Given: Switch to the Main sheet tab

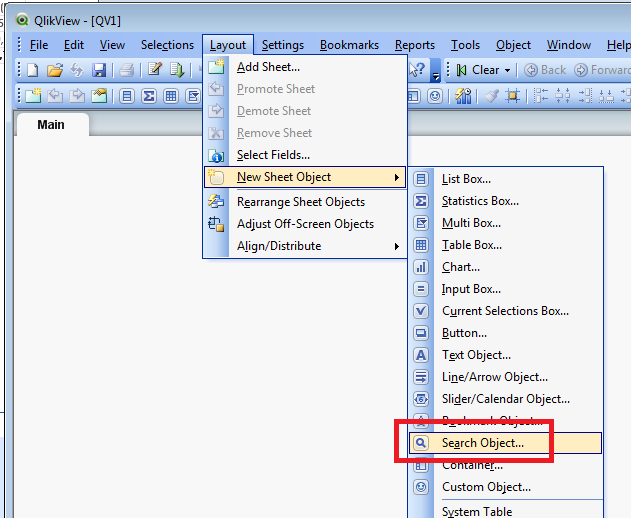Looking at the screenshot, I should click(x=52, y=124).
